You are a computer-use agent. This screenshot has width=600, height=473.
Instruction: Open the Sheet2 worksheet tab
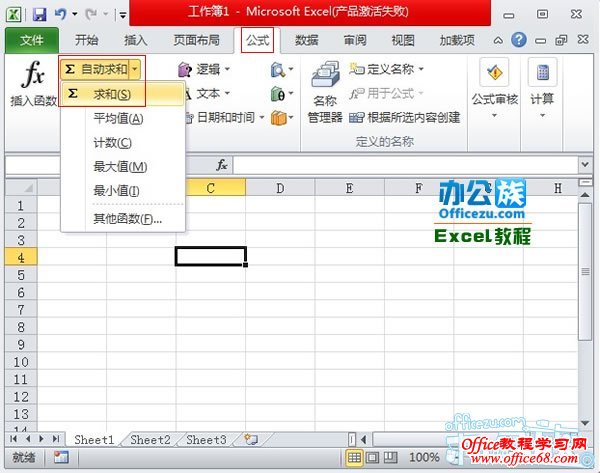tap(150, 440)
